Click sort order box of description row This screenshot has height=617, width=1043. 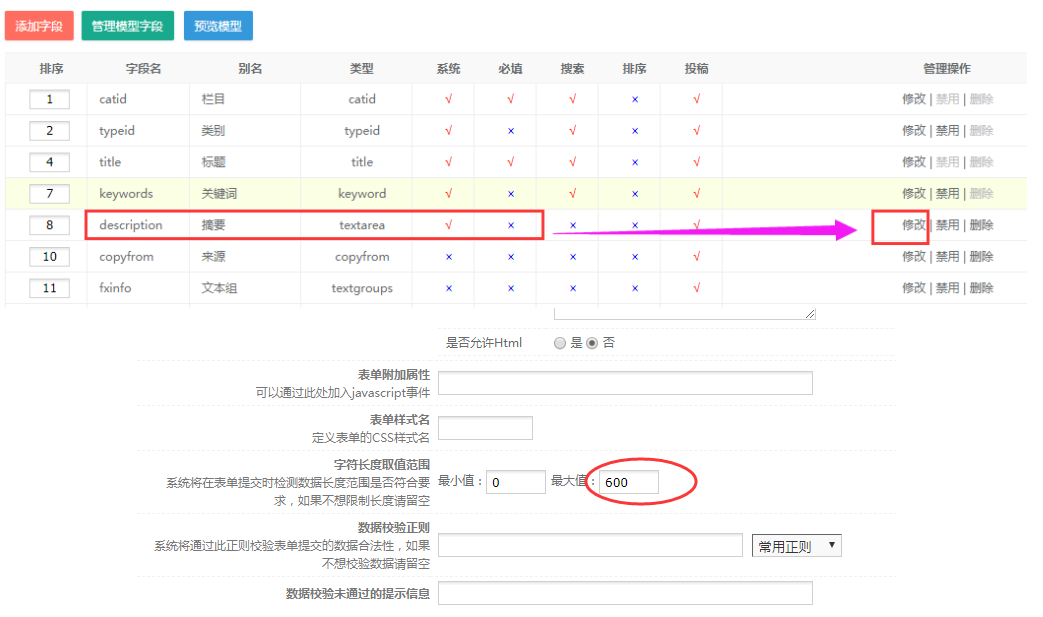(x=49, y=225)
